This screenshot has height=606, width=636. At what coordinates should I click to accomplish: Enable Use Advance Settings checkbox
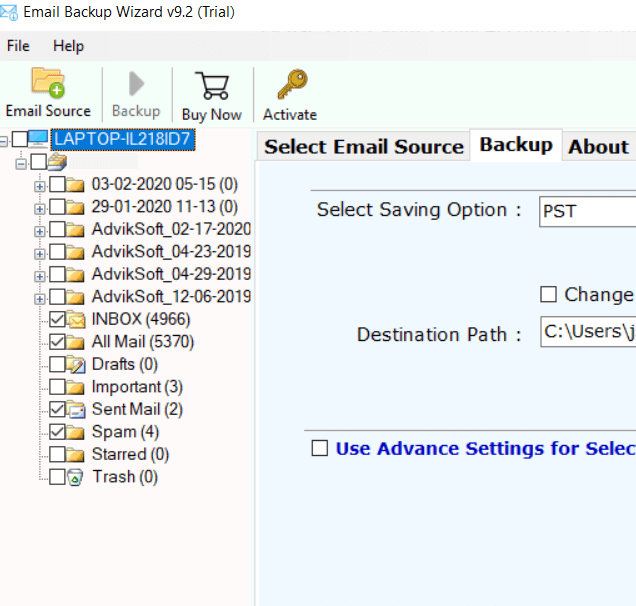pyautogui.click(x=320, y=448)
